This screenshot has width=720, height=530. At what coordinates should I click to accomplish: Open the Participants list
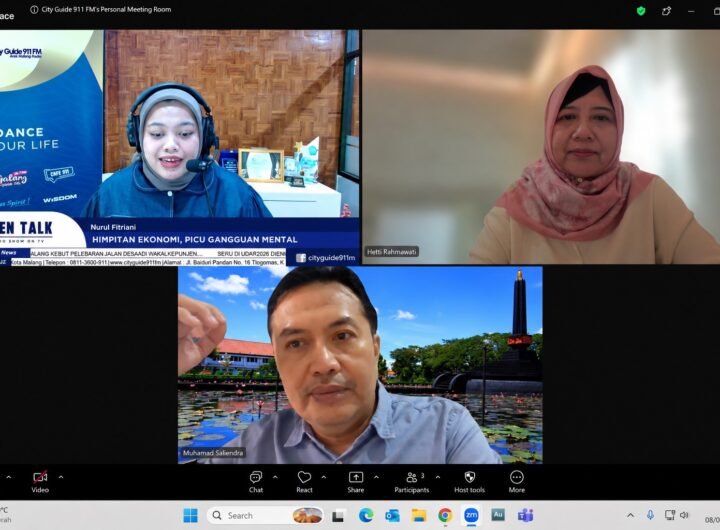click(x=411, y=482)
